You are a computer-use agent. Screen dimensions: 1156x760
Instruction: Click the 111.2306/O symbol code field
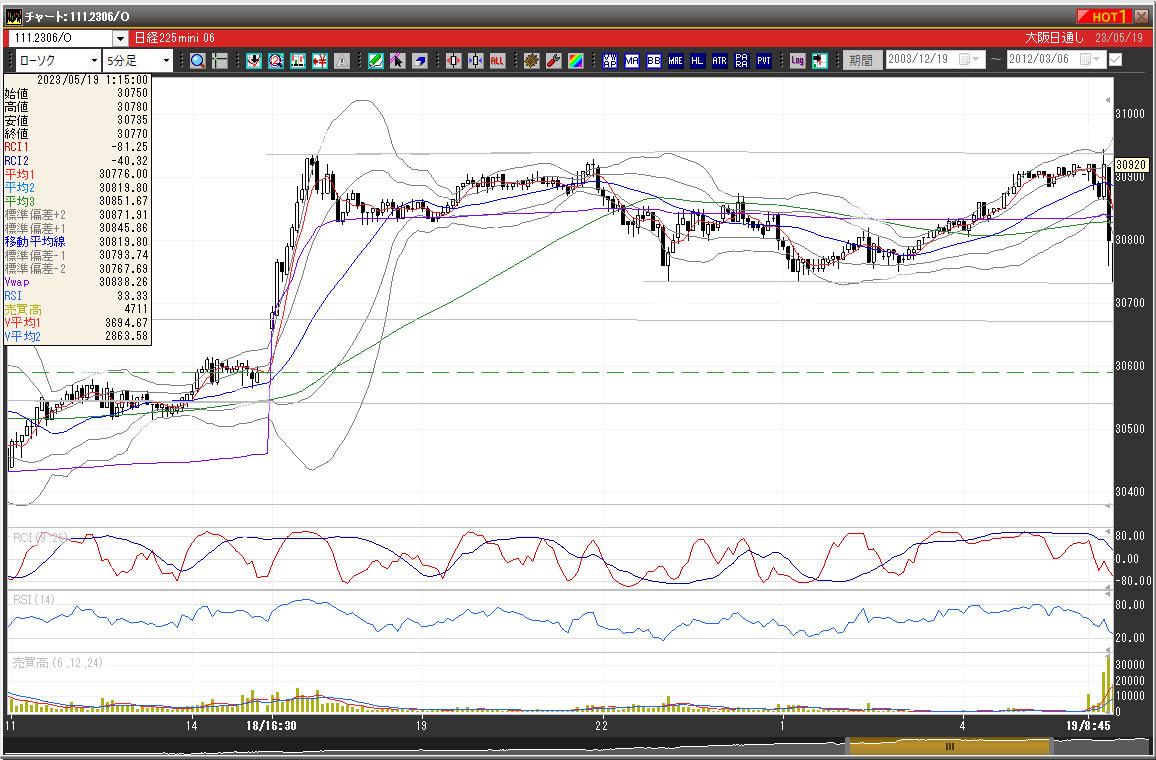click(60, 38)
